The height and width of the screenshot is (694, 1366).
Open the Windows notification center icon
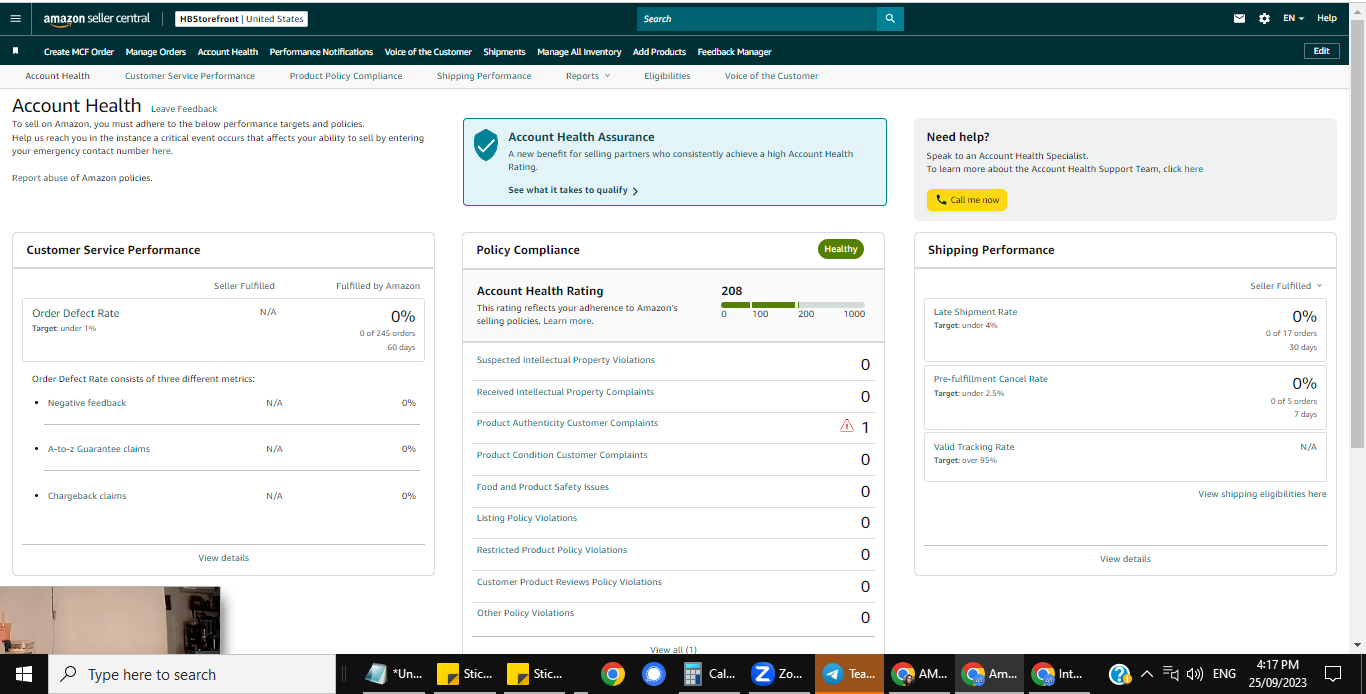click(x=1332, y=674)
